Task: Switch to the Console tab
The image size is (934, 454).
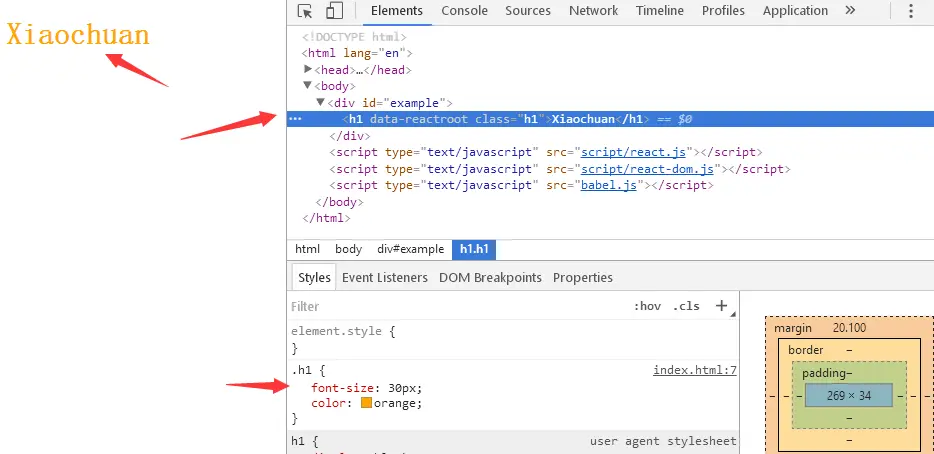Action: coord(465,11)
